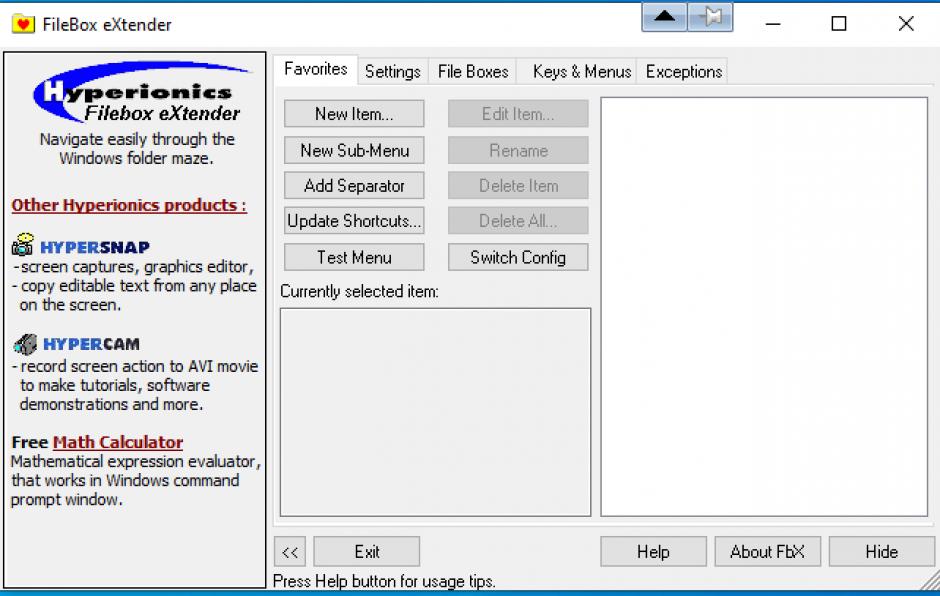Click Update Shortcuts... button
Viewport: 940px width, 596px height.
(x=354, y=221)
